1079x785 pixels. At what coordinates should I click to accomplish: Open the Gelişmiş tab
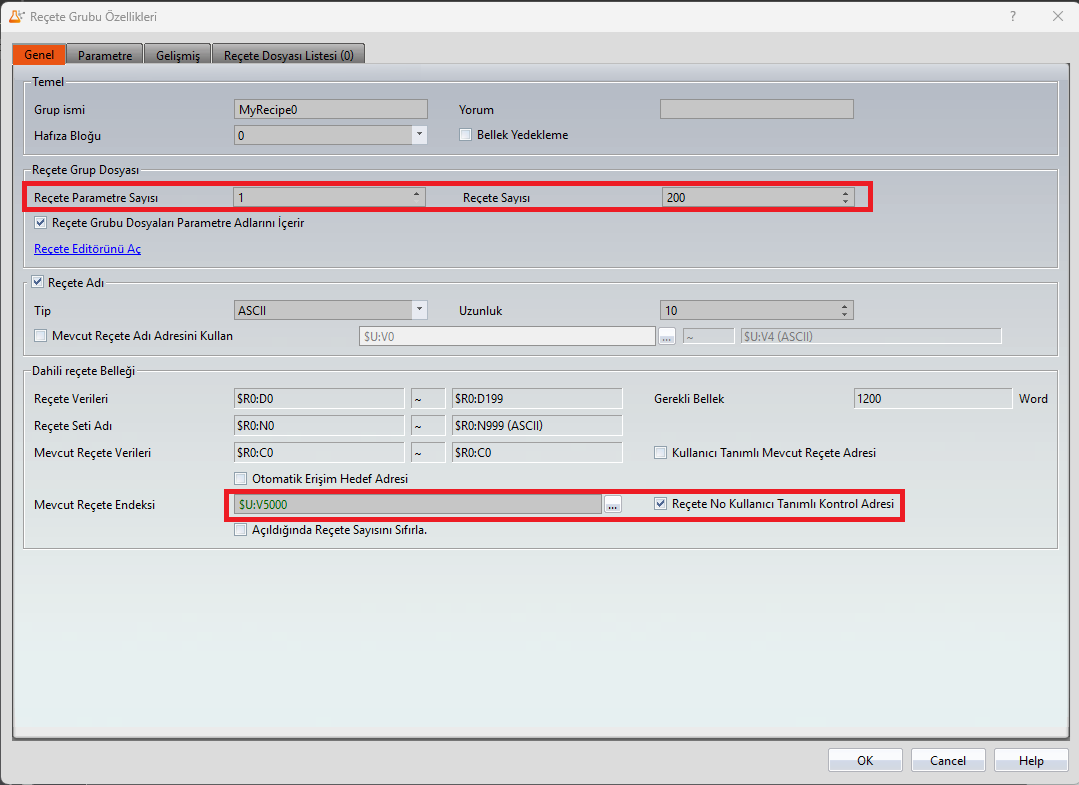[x=178, y=55]
